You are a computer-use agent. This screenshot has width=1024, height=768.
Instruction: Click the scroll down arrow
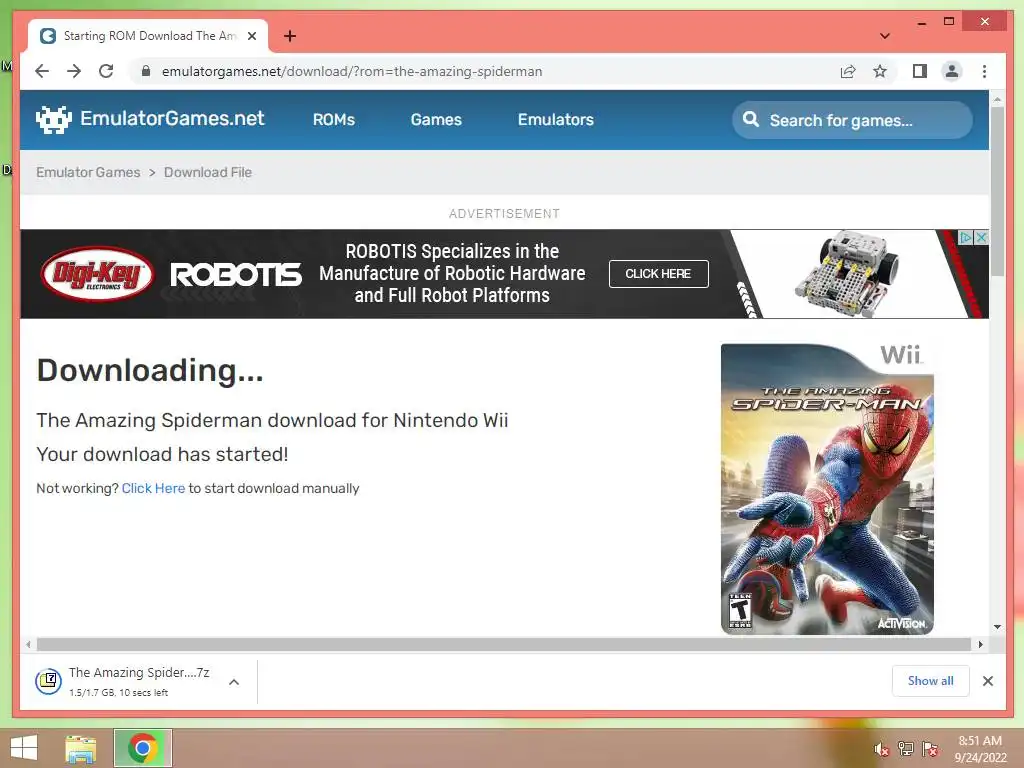pyautogui.click(x=997, y=627)
